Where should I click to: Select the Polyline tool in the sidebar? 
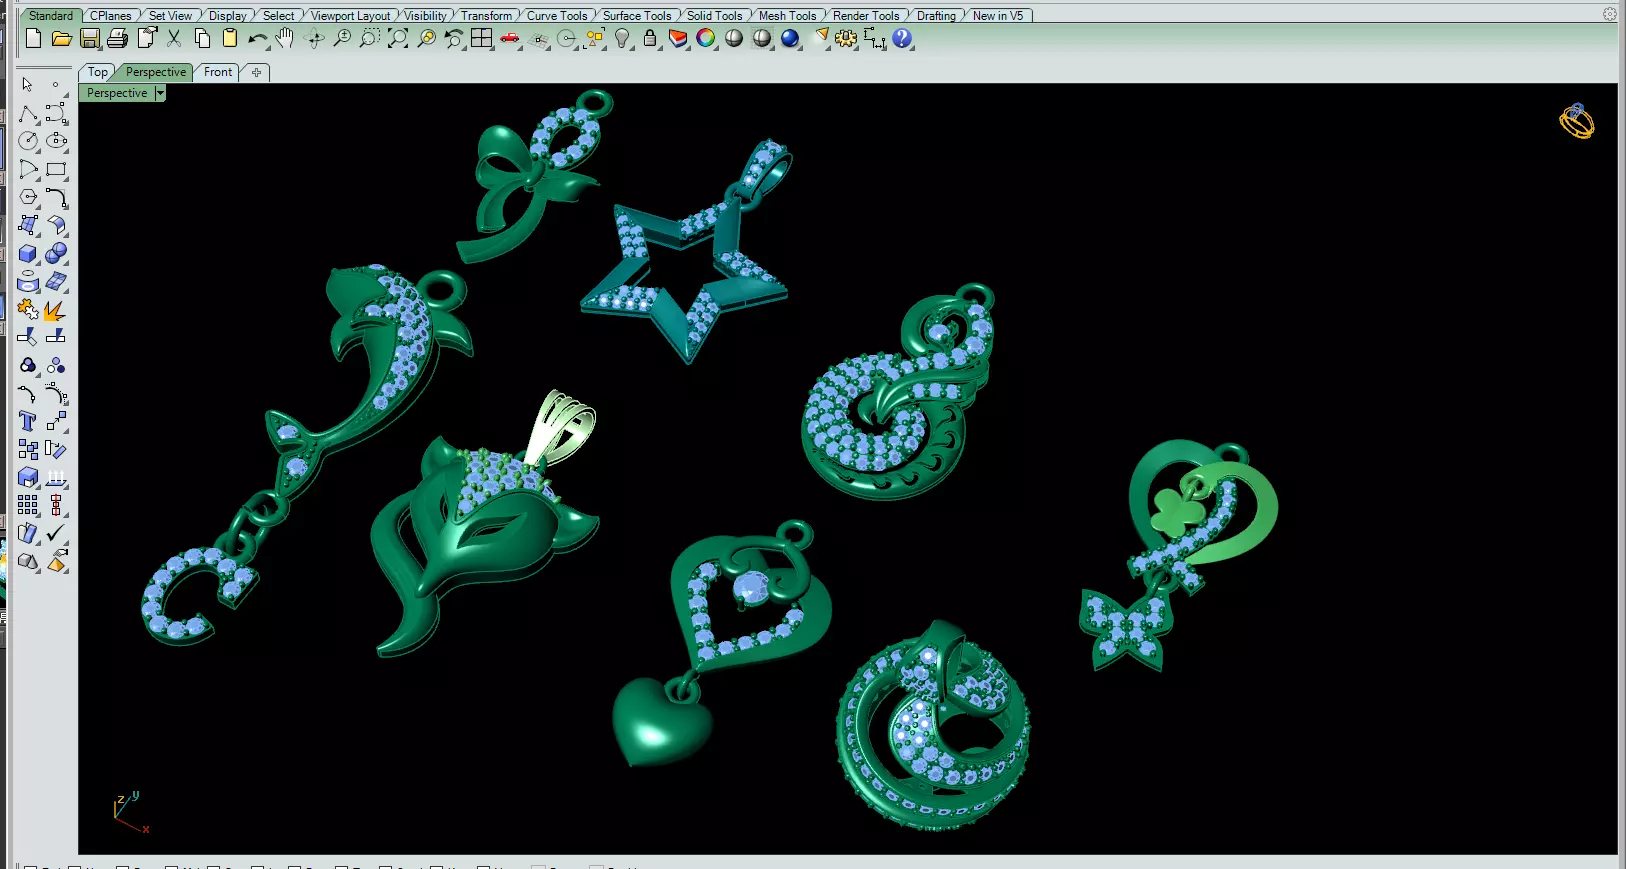(28, 113)
